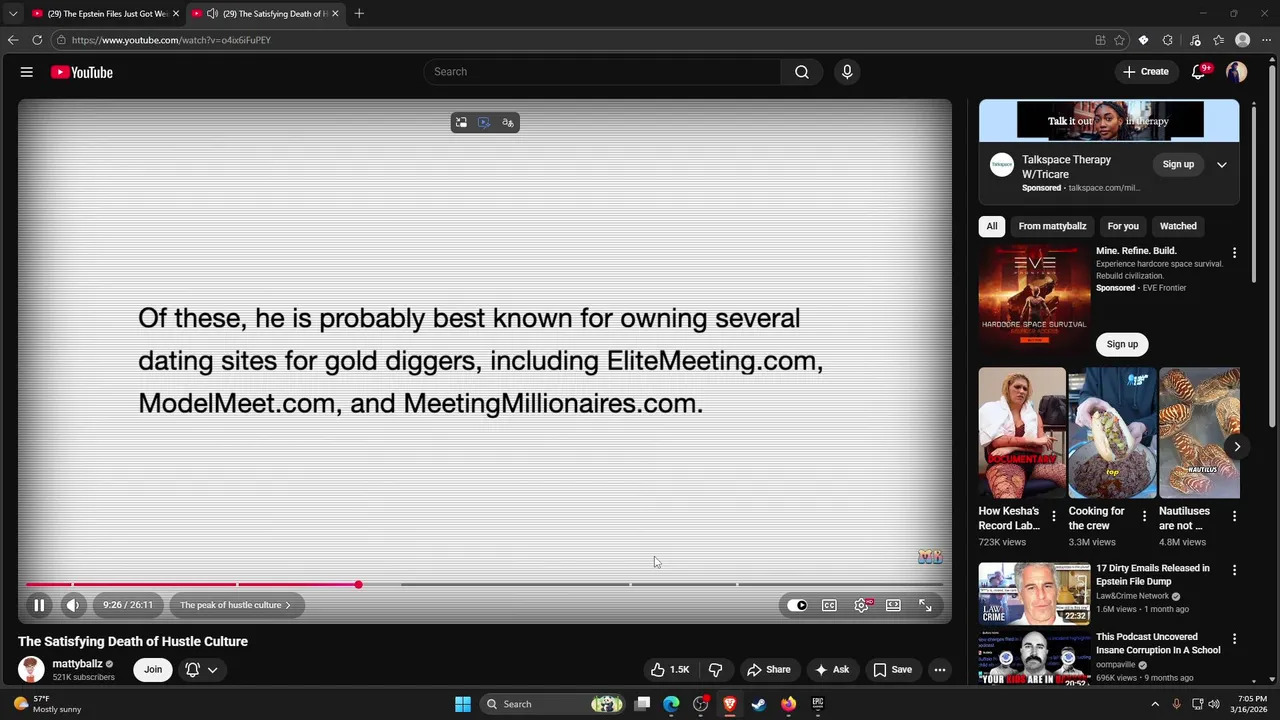Open options for 'How Kesha's Record Lab' short
The height and width of the screenshot is (720, 1280).
click(x=1053, y=517)
